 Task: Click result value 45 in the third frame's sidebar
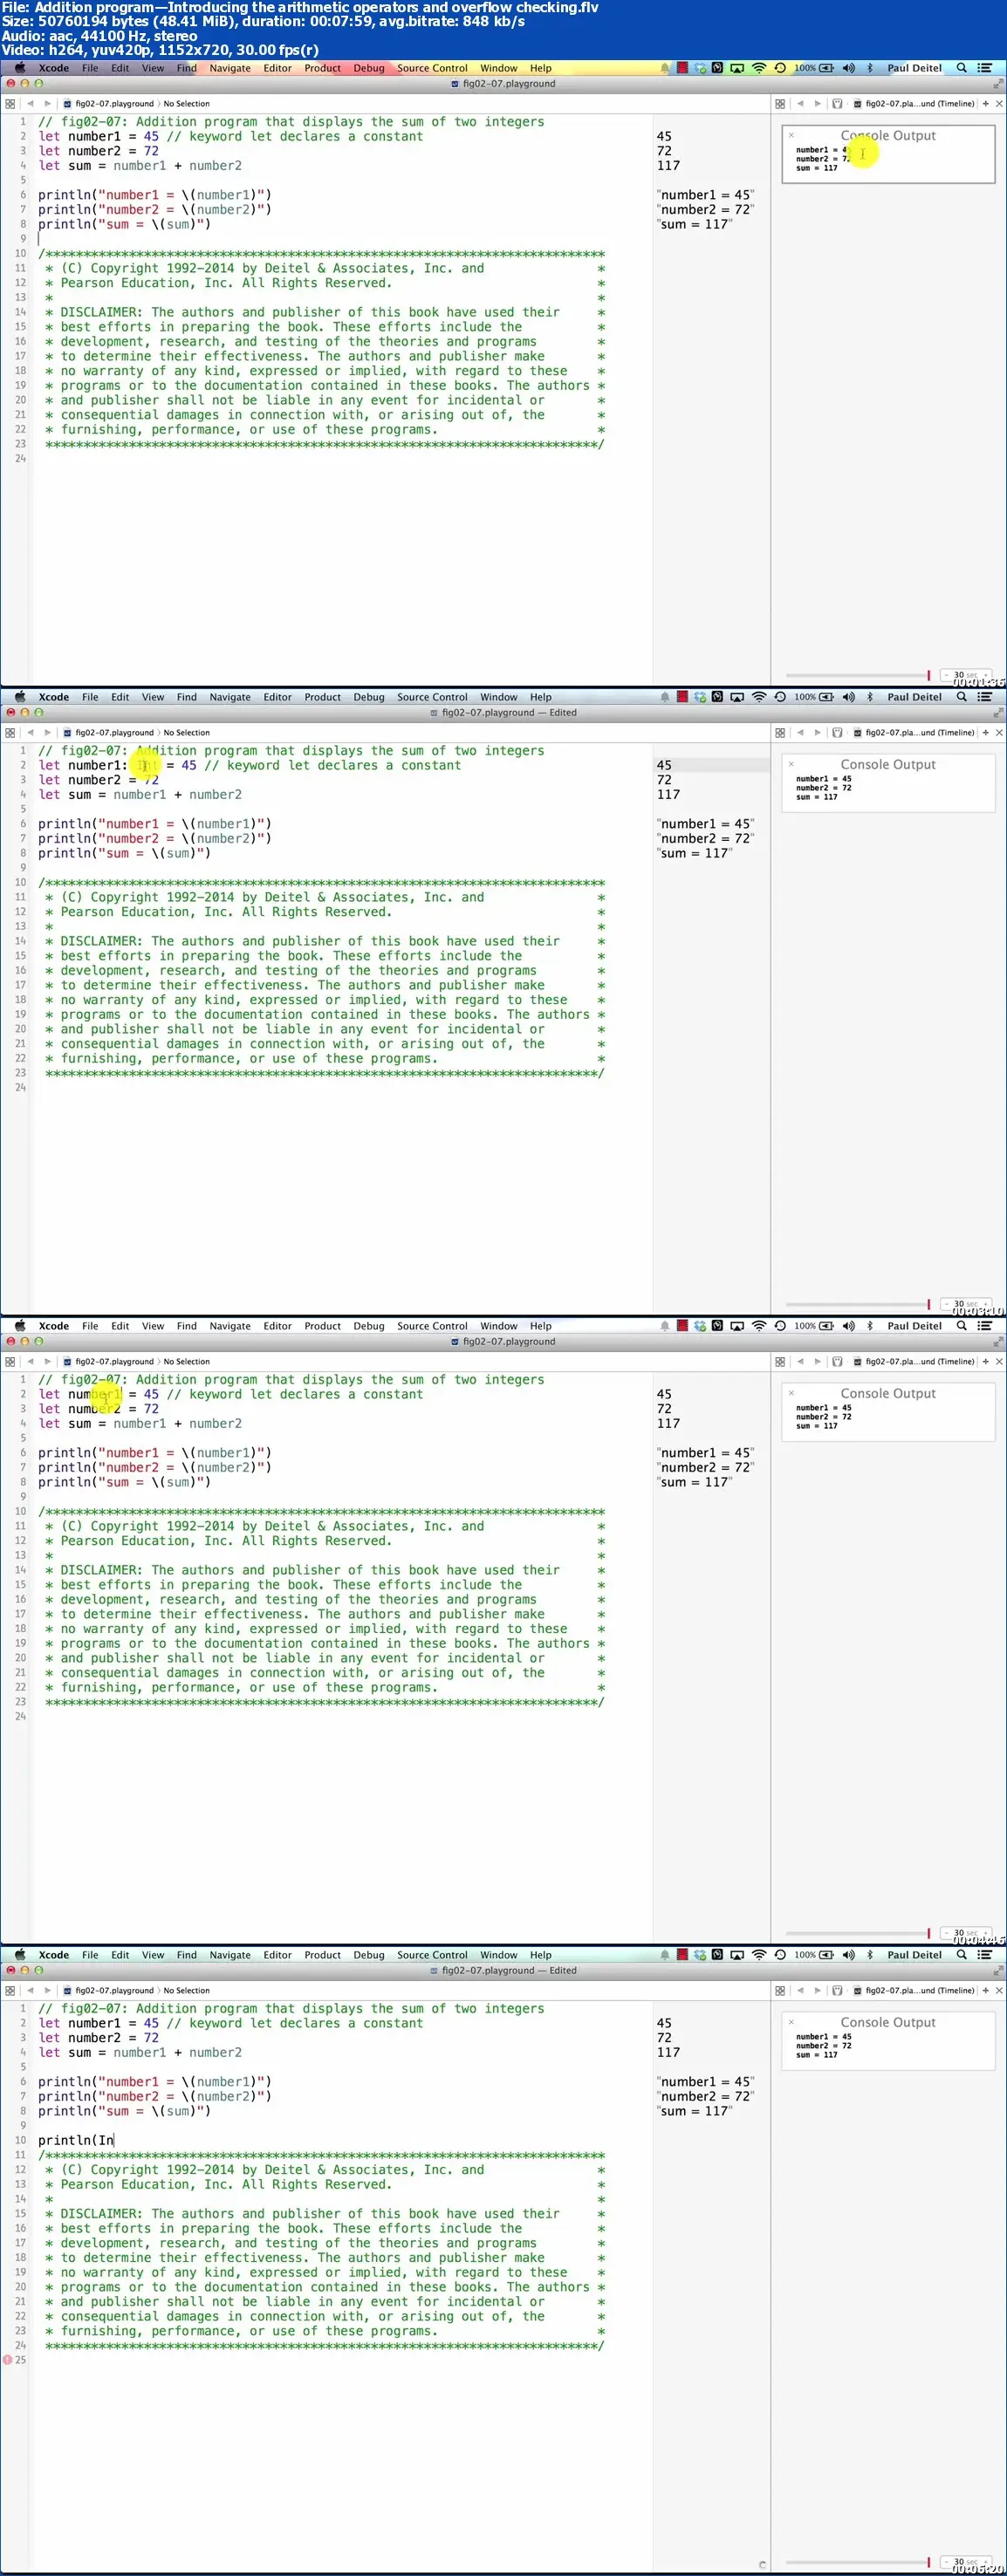pos(664,1394)
